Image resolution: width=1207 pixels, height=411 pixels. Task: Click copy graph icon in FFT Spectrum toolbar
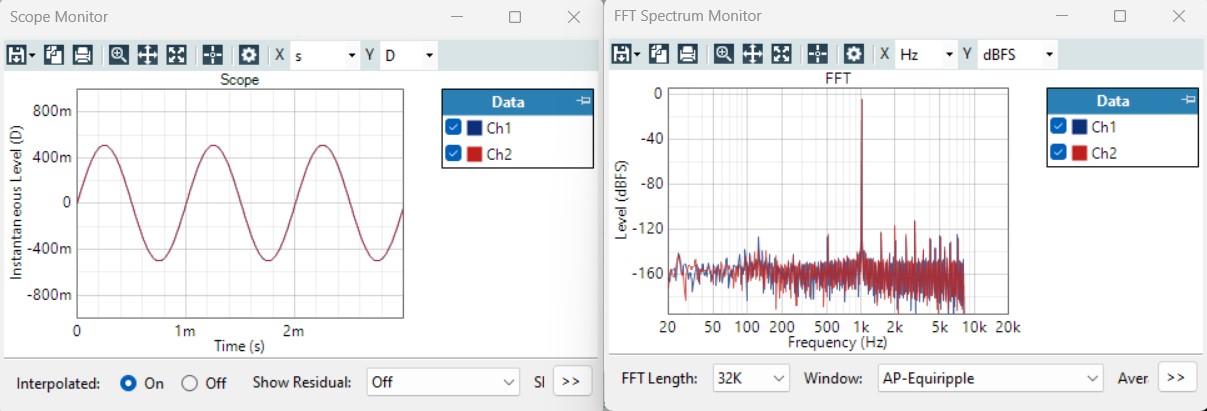pos(659,54)
